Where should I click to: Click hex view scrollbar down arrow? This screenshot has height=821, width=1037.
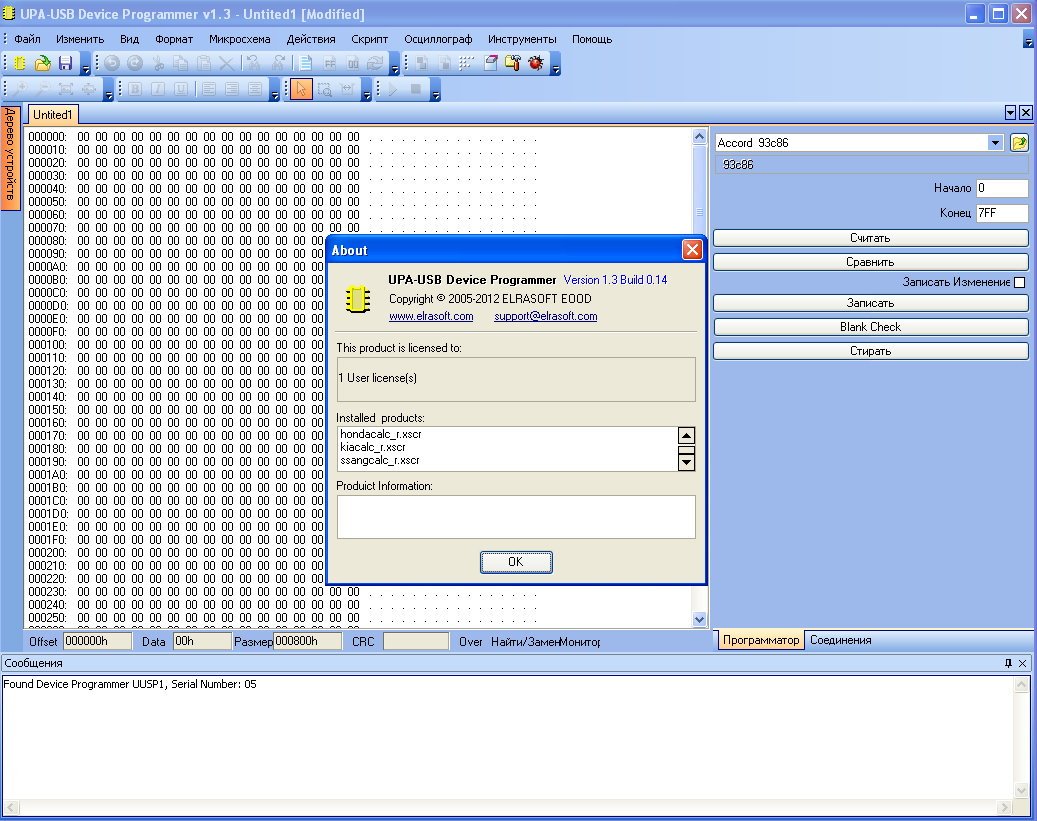699,620
